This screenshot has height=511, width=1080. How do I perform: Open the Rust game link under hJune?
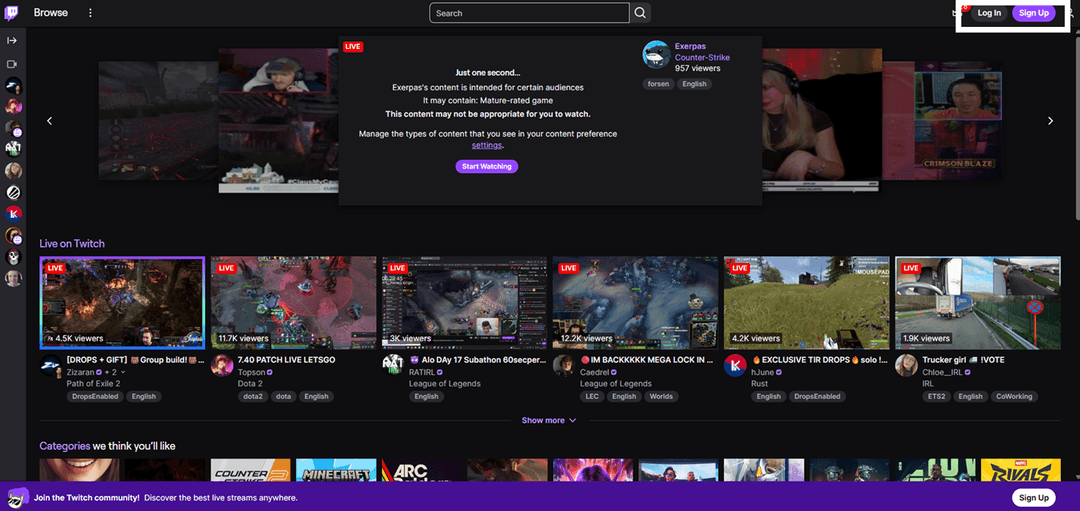click(759, 384)
